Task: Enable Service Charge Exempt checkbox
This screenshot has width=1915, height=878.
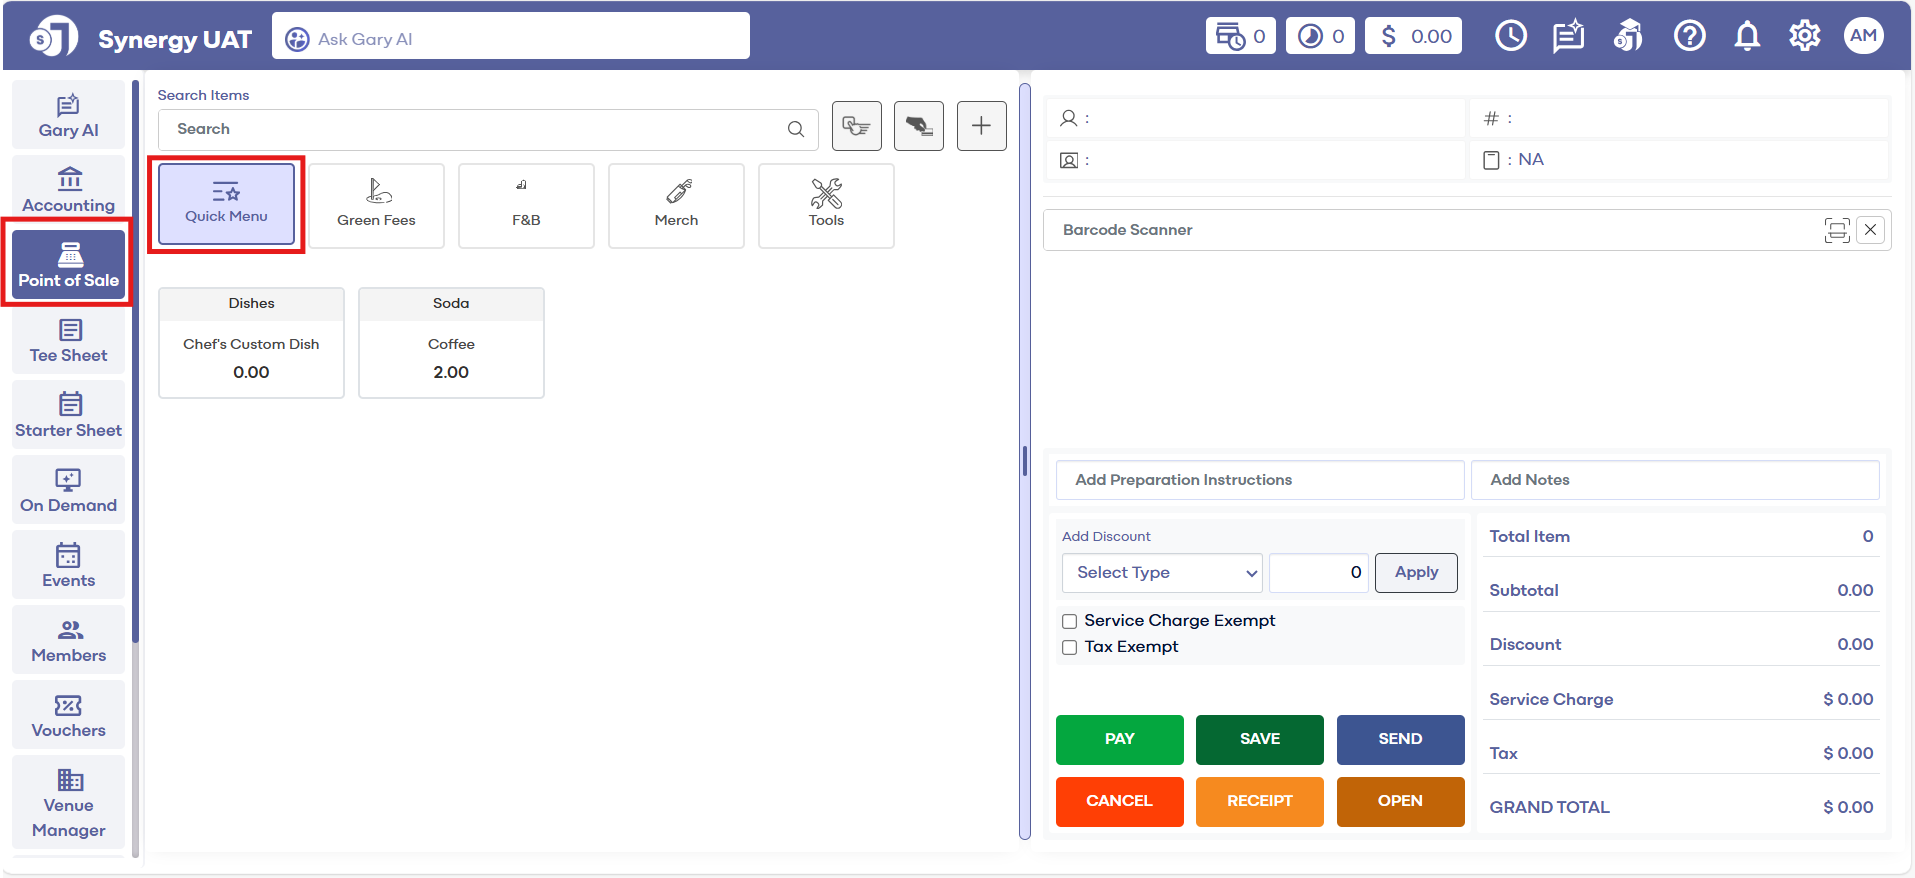Action: [1069, 621]
